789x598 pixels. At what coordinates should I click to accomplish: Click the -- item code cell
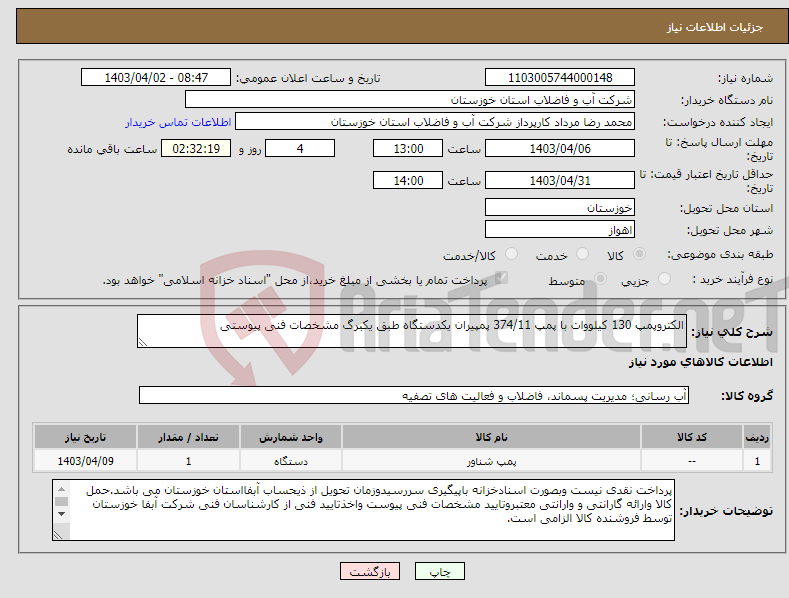click(692, 461)
